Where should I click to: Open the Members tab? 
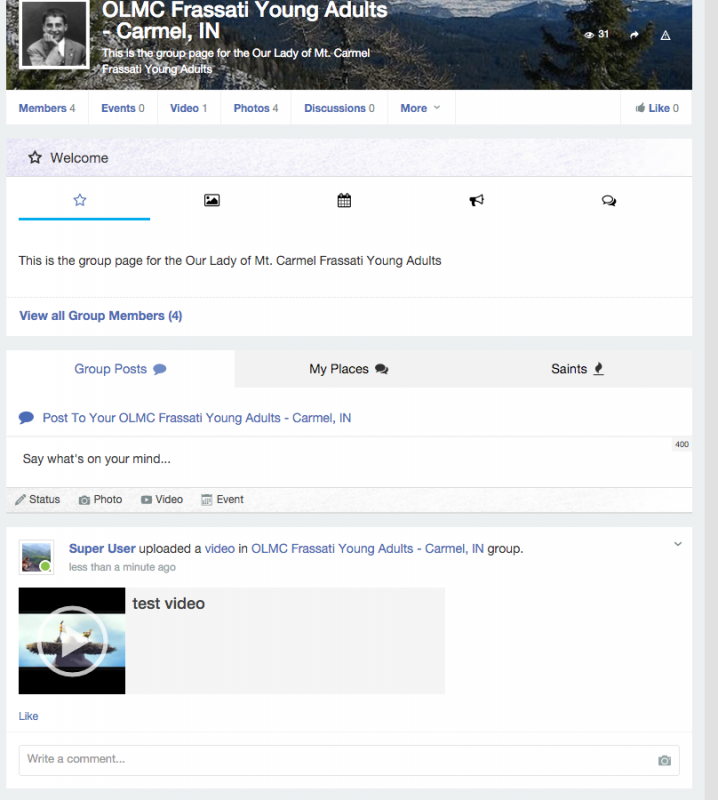click(47, 108)
